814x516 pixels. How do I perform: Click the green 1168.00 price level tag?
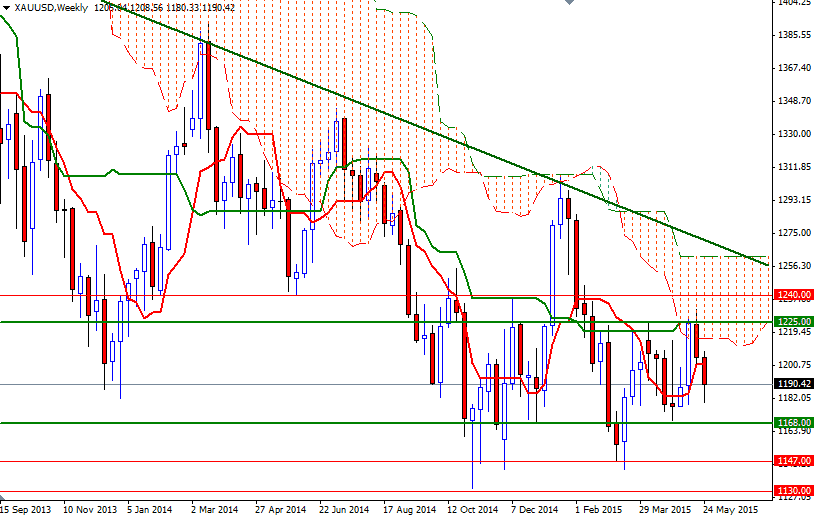click(x=793, y=423)
